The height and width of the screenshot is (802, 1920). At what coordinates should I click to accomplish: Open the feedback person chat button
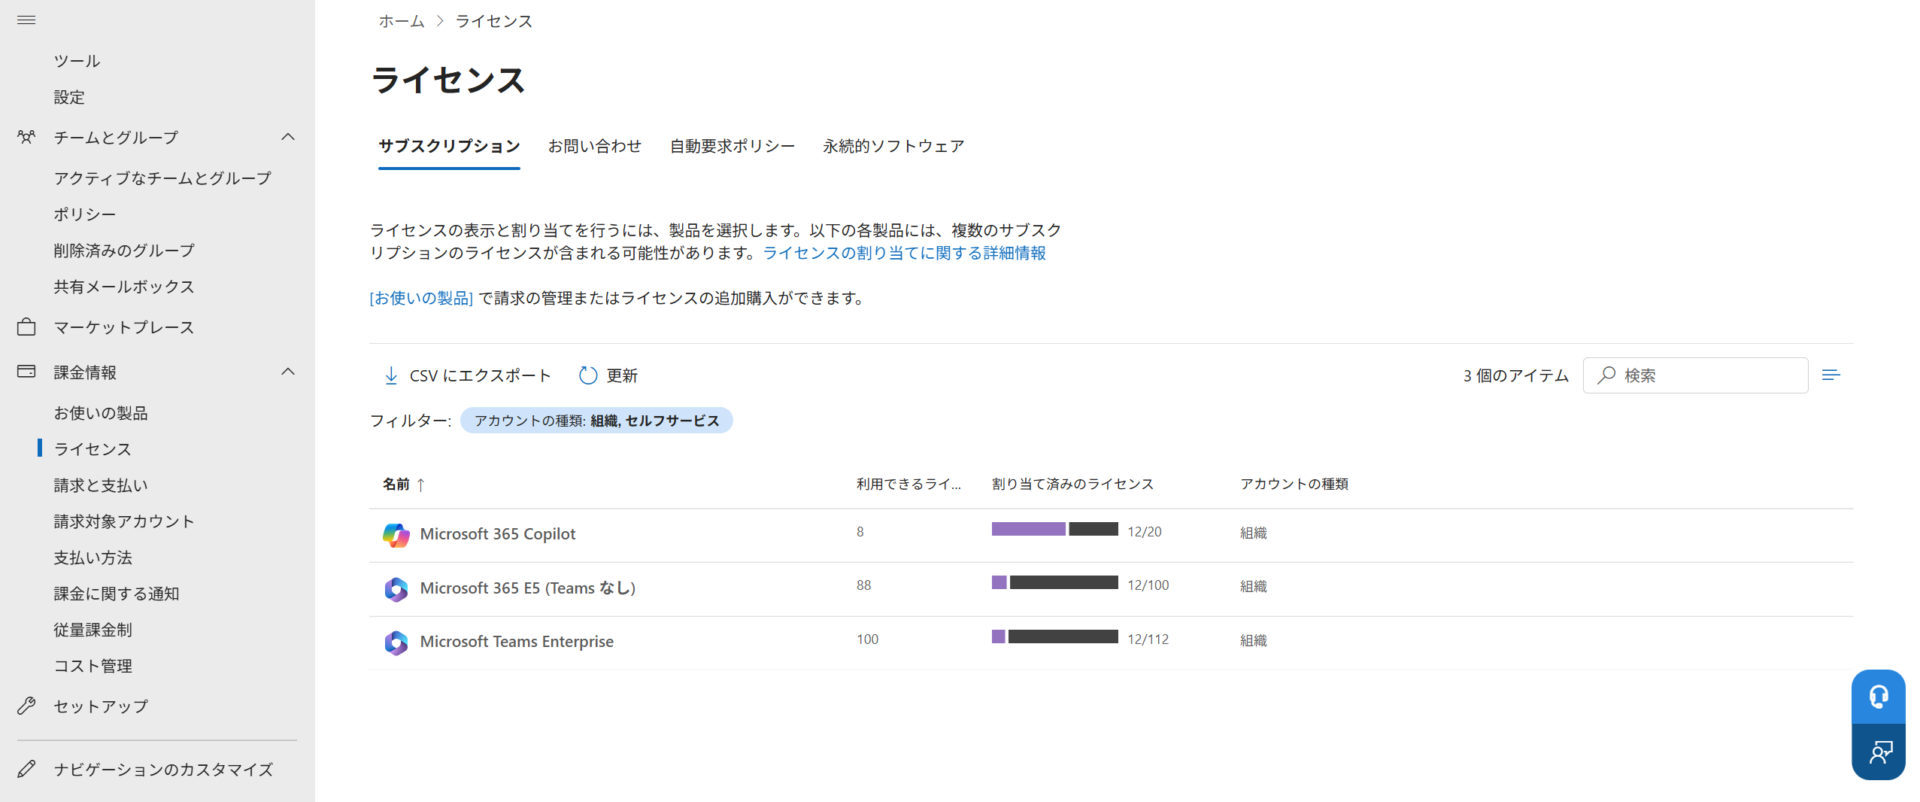(x=1878, y=751)
